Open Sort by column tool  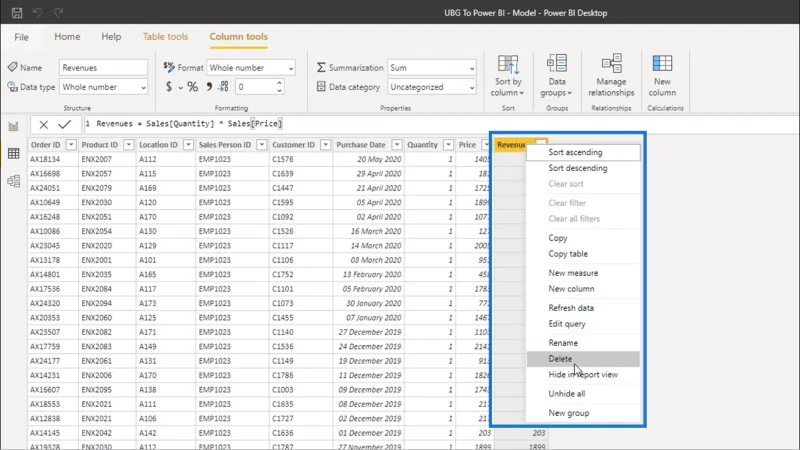pos(508,76)
